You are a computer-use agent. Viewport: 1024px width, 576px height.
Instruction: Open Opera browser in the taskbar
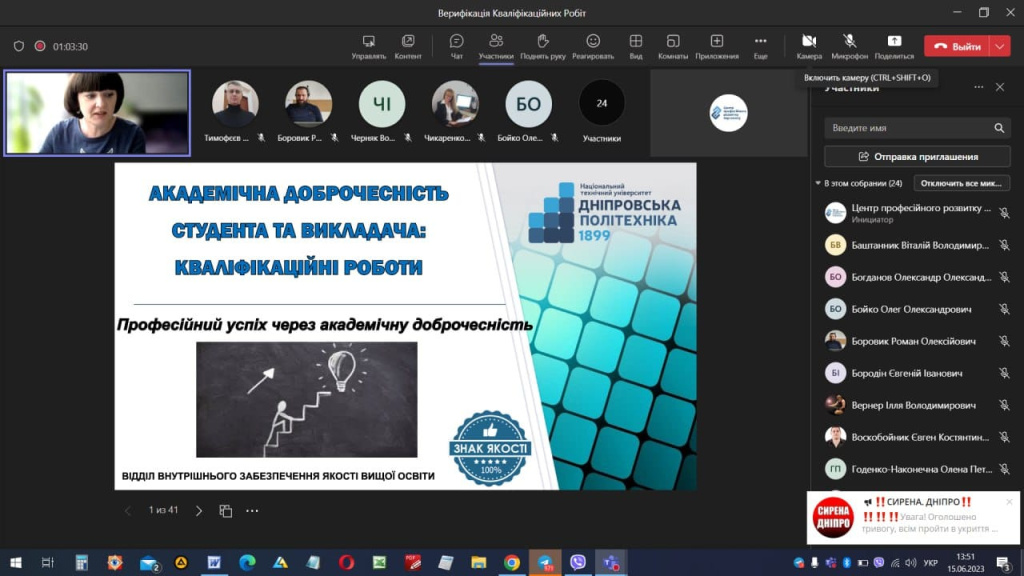click(346, 562)
